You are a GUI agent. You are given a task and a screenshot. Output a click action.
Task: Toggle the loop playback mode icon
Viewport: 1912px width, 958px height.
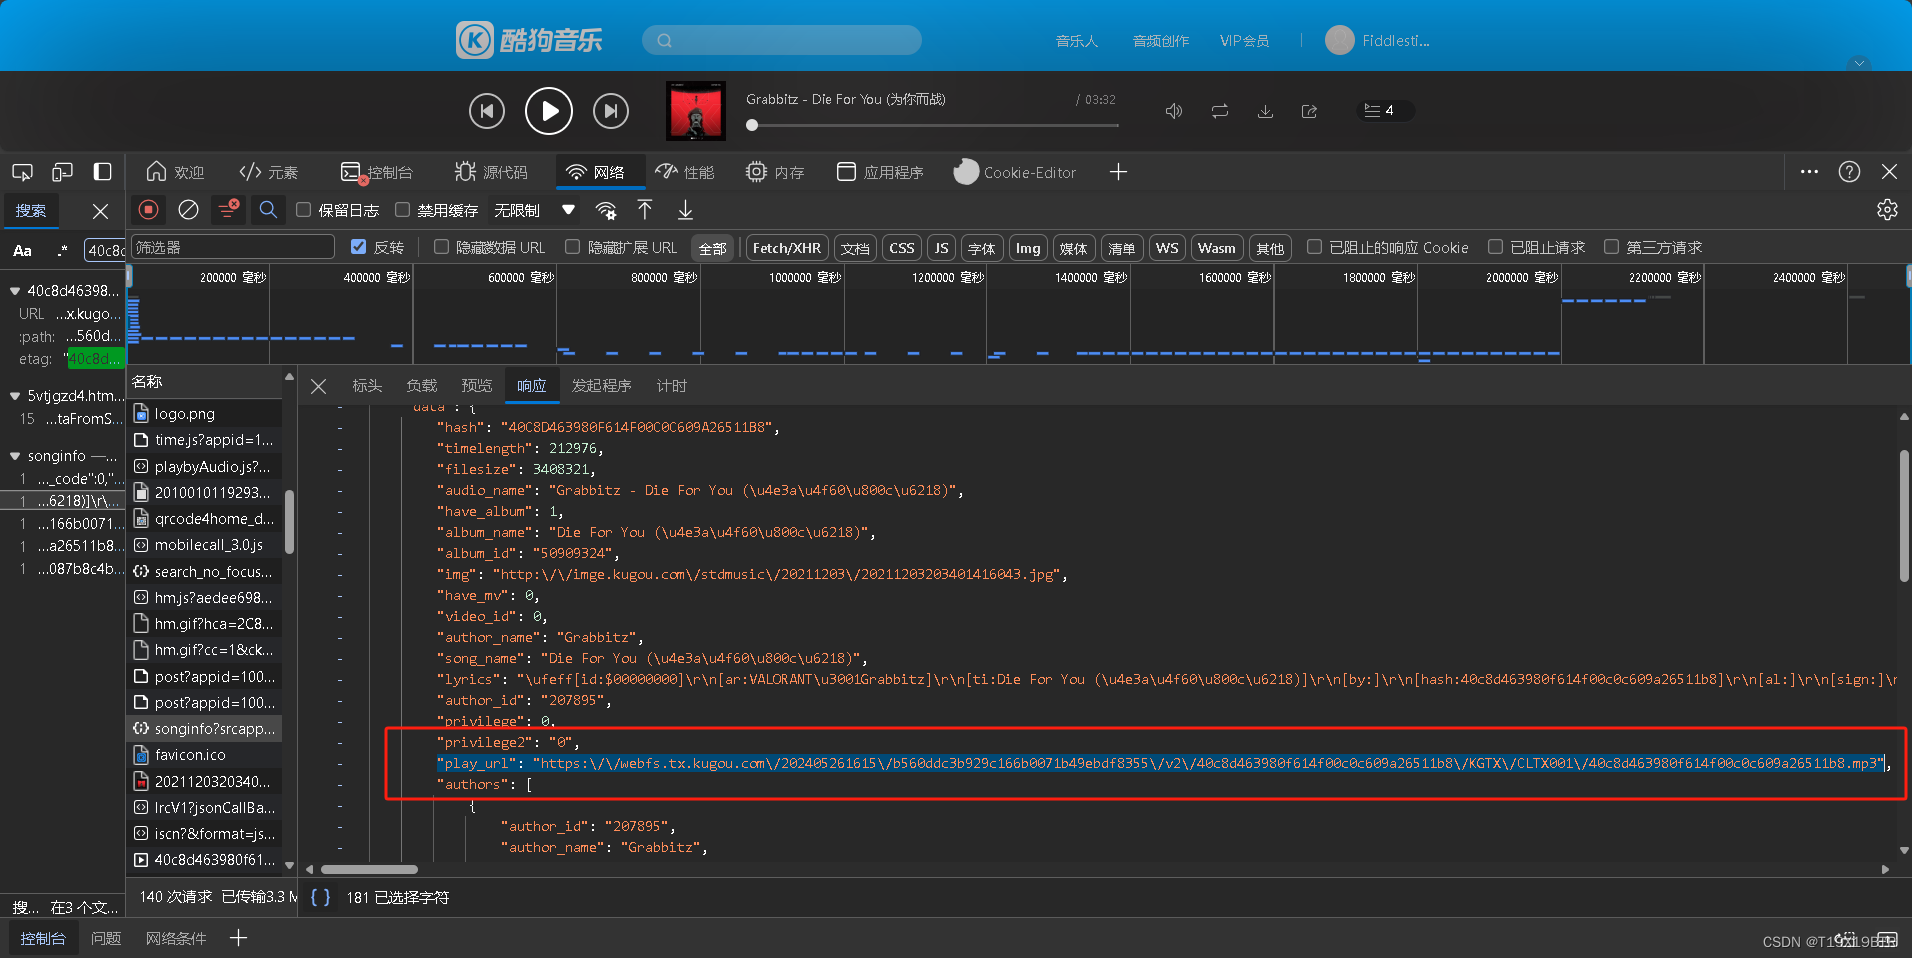coord(1220,111)
